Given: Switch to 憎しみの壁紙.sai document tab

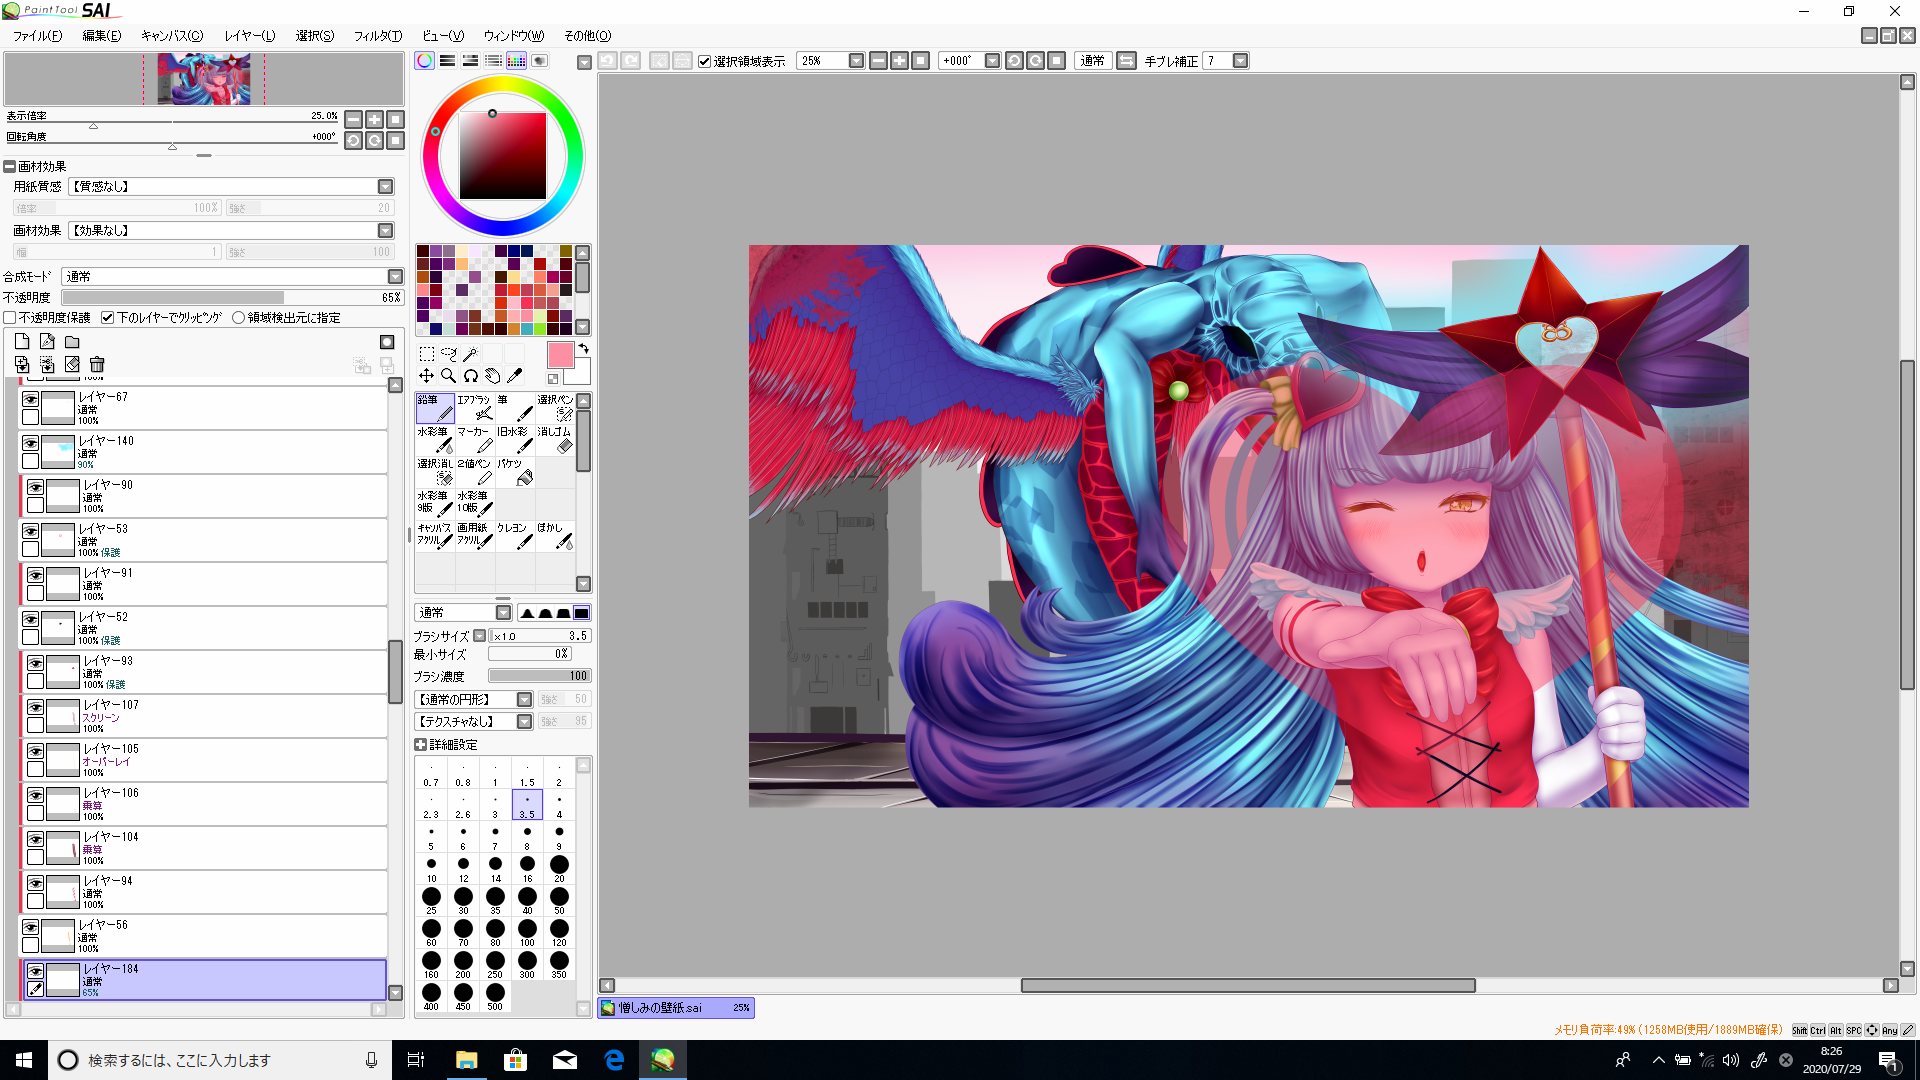Looking at the screenshot, I should coord(676,1008).
